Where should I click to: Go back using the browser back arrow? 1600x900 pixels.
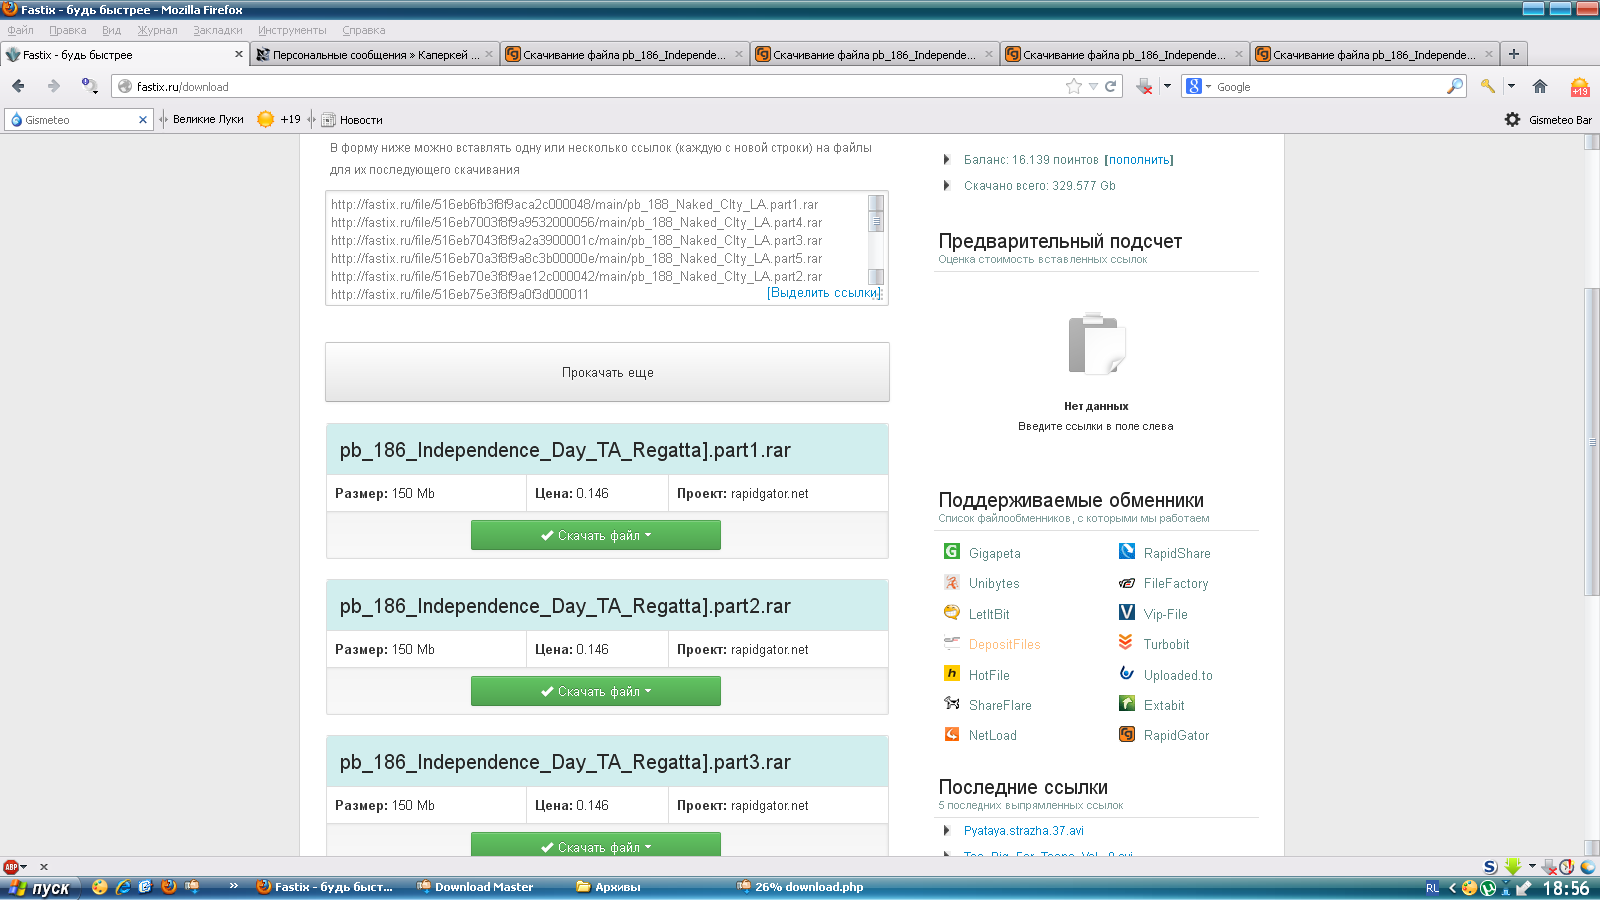tap(18, 86)
